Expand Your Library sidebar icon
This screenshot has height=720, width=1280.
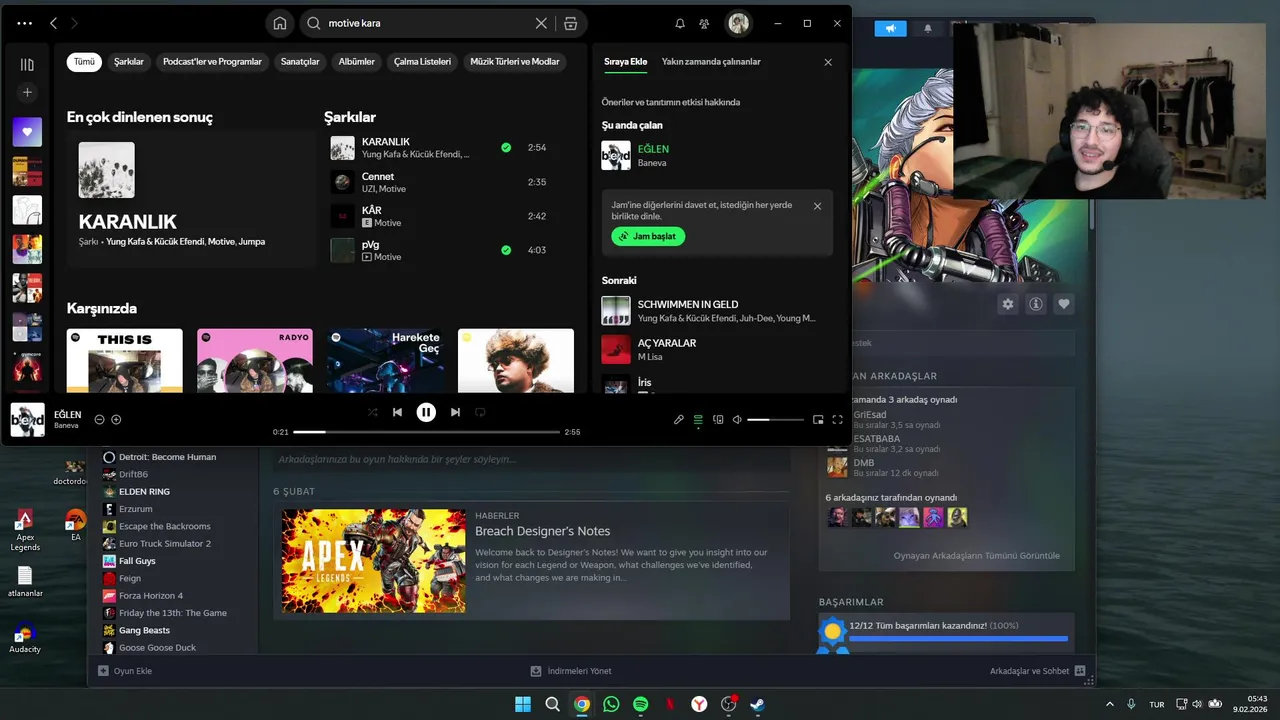tap(27, 65)
